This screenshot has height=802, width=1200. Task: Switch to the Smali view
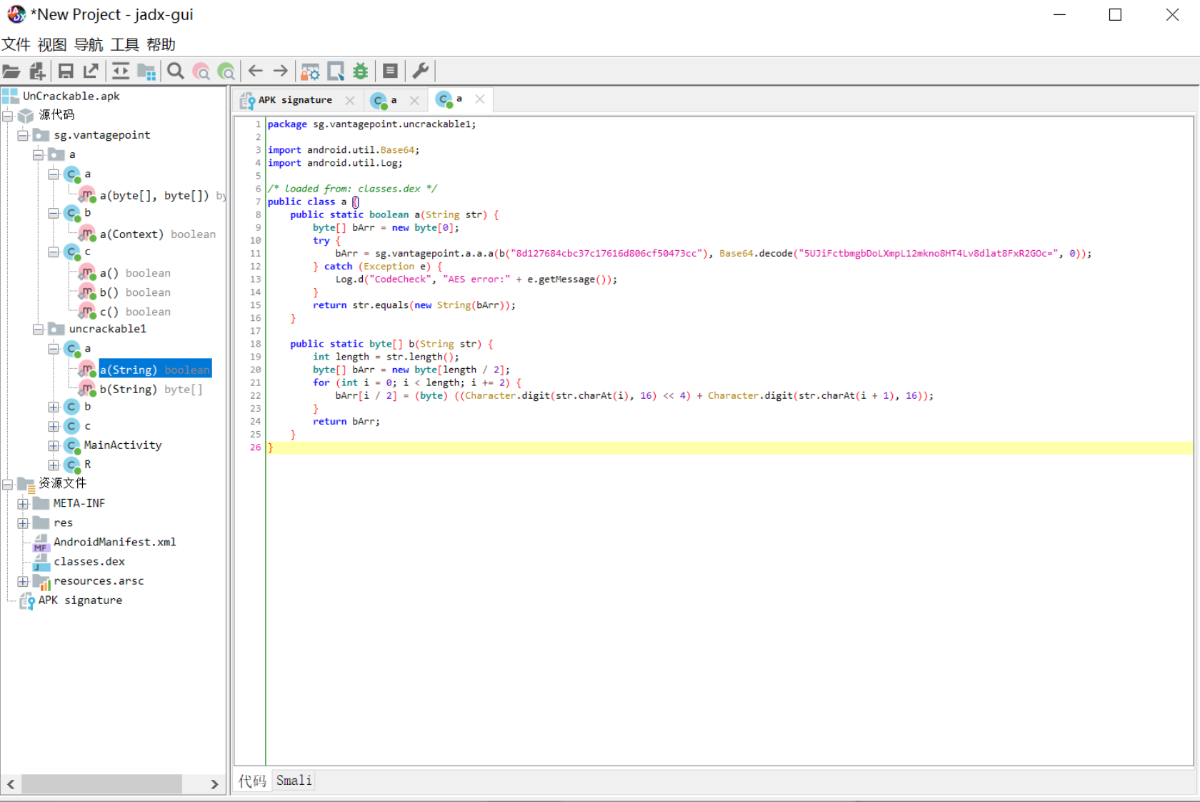point(294,781)
